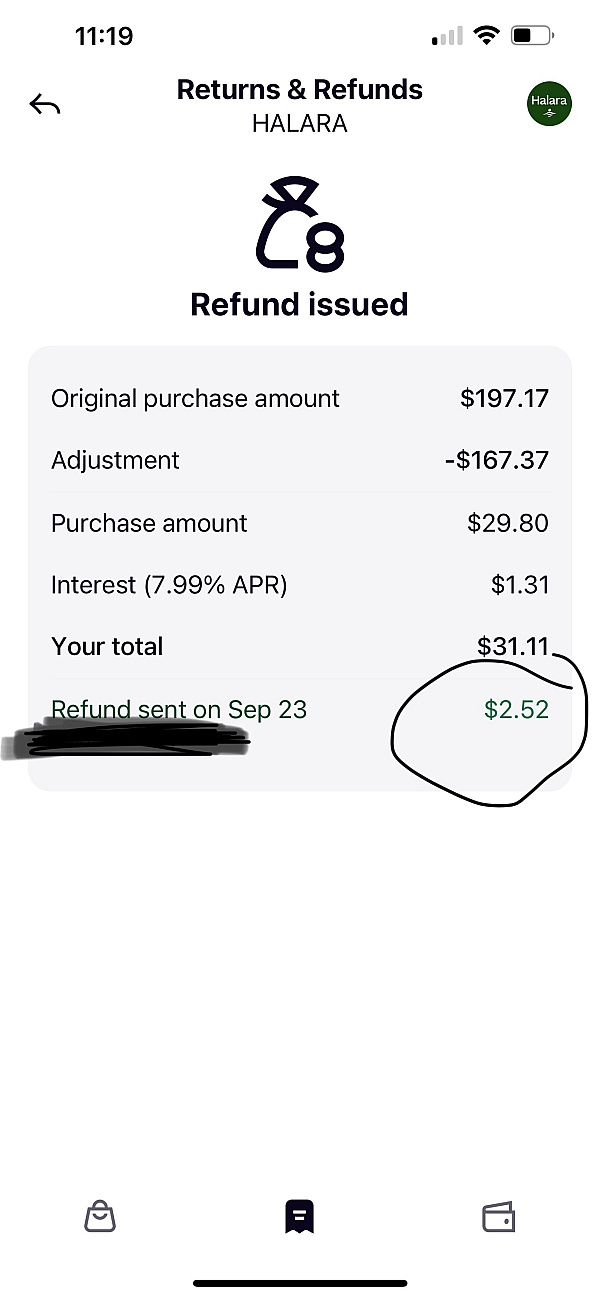
Task: Tap the battery indicator icon
Action: tap(530, 37)
